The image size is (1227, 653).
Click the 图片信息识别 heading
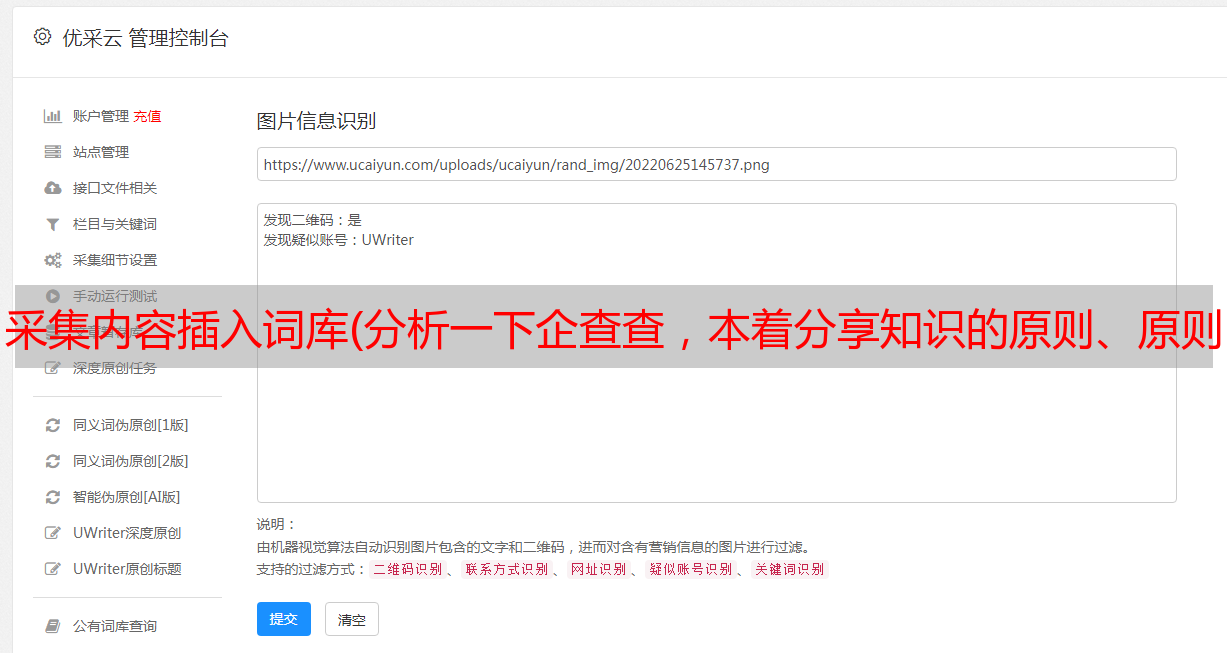pos(316,121)
